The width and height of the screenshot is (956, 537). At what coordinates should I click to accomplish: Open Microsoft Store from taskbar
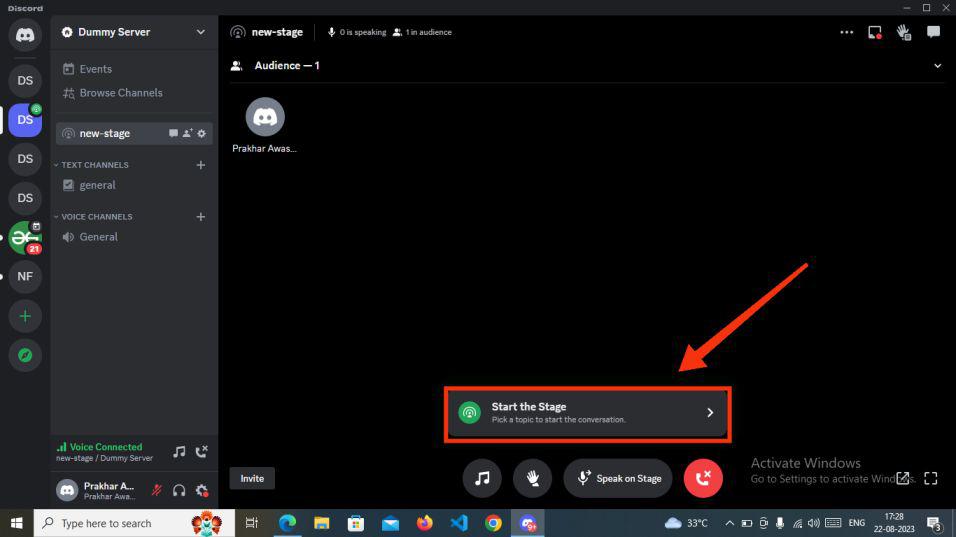355,523
